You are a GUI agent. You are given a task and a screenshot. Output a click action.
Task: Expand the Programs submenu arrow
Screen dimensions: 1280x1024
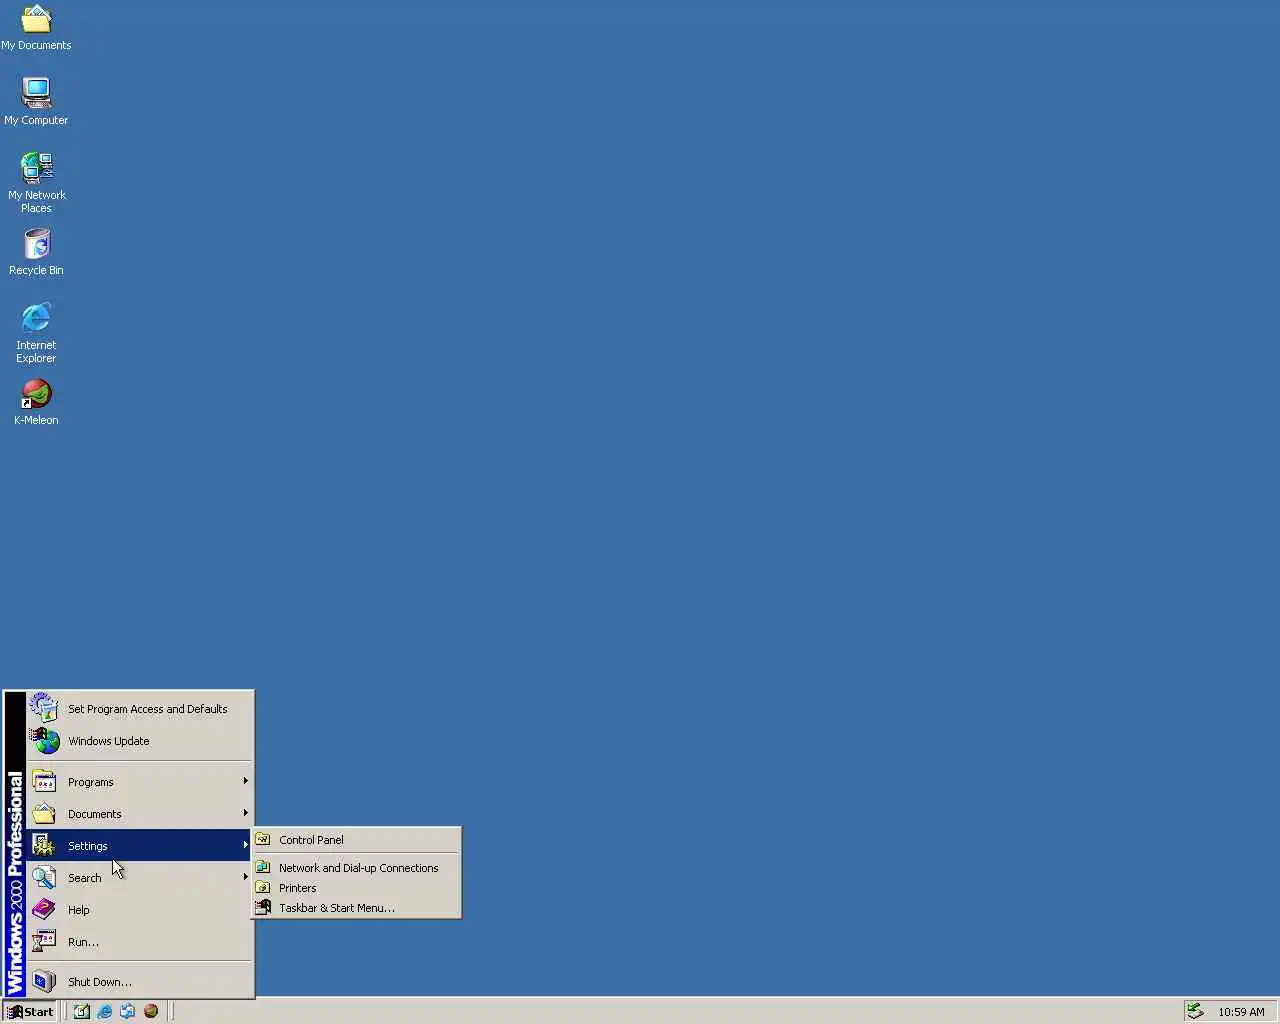(x=245, y=781)
